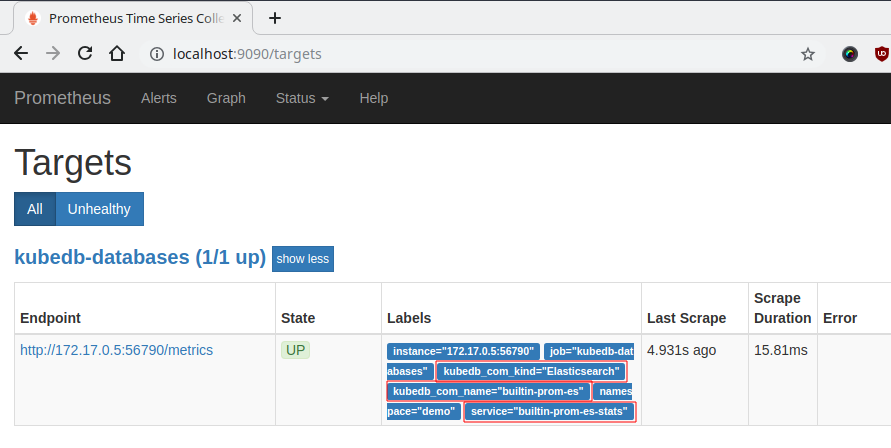
Task: Open a new browser tab
Action: click(275, 18)
